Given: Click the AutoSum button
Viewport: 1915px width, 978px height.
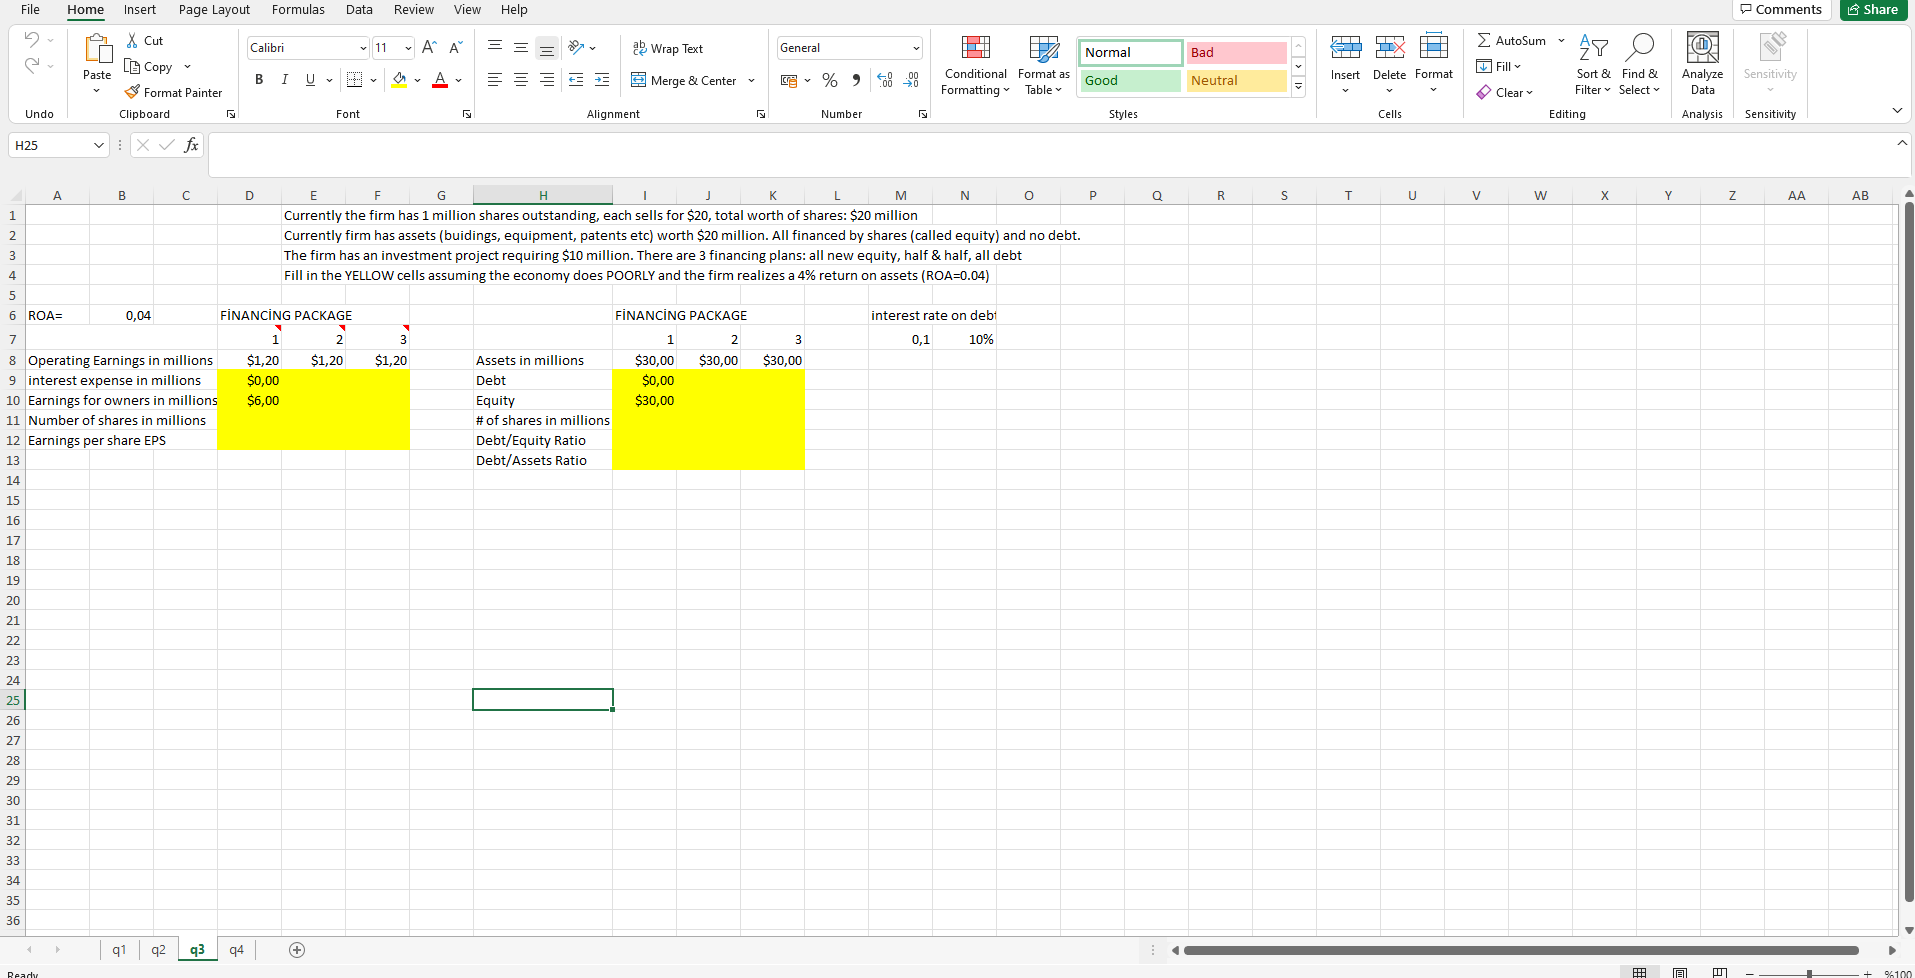Looking at the screenshot, I should coord(1511,40).
